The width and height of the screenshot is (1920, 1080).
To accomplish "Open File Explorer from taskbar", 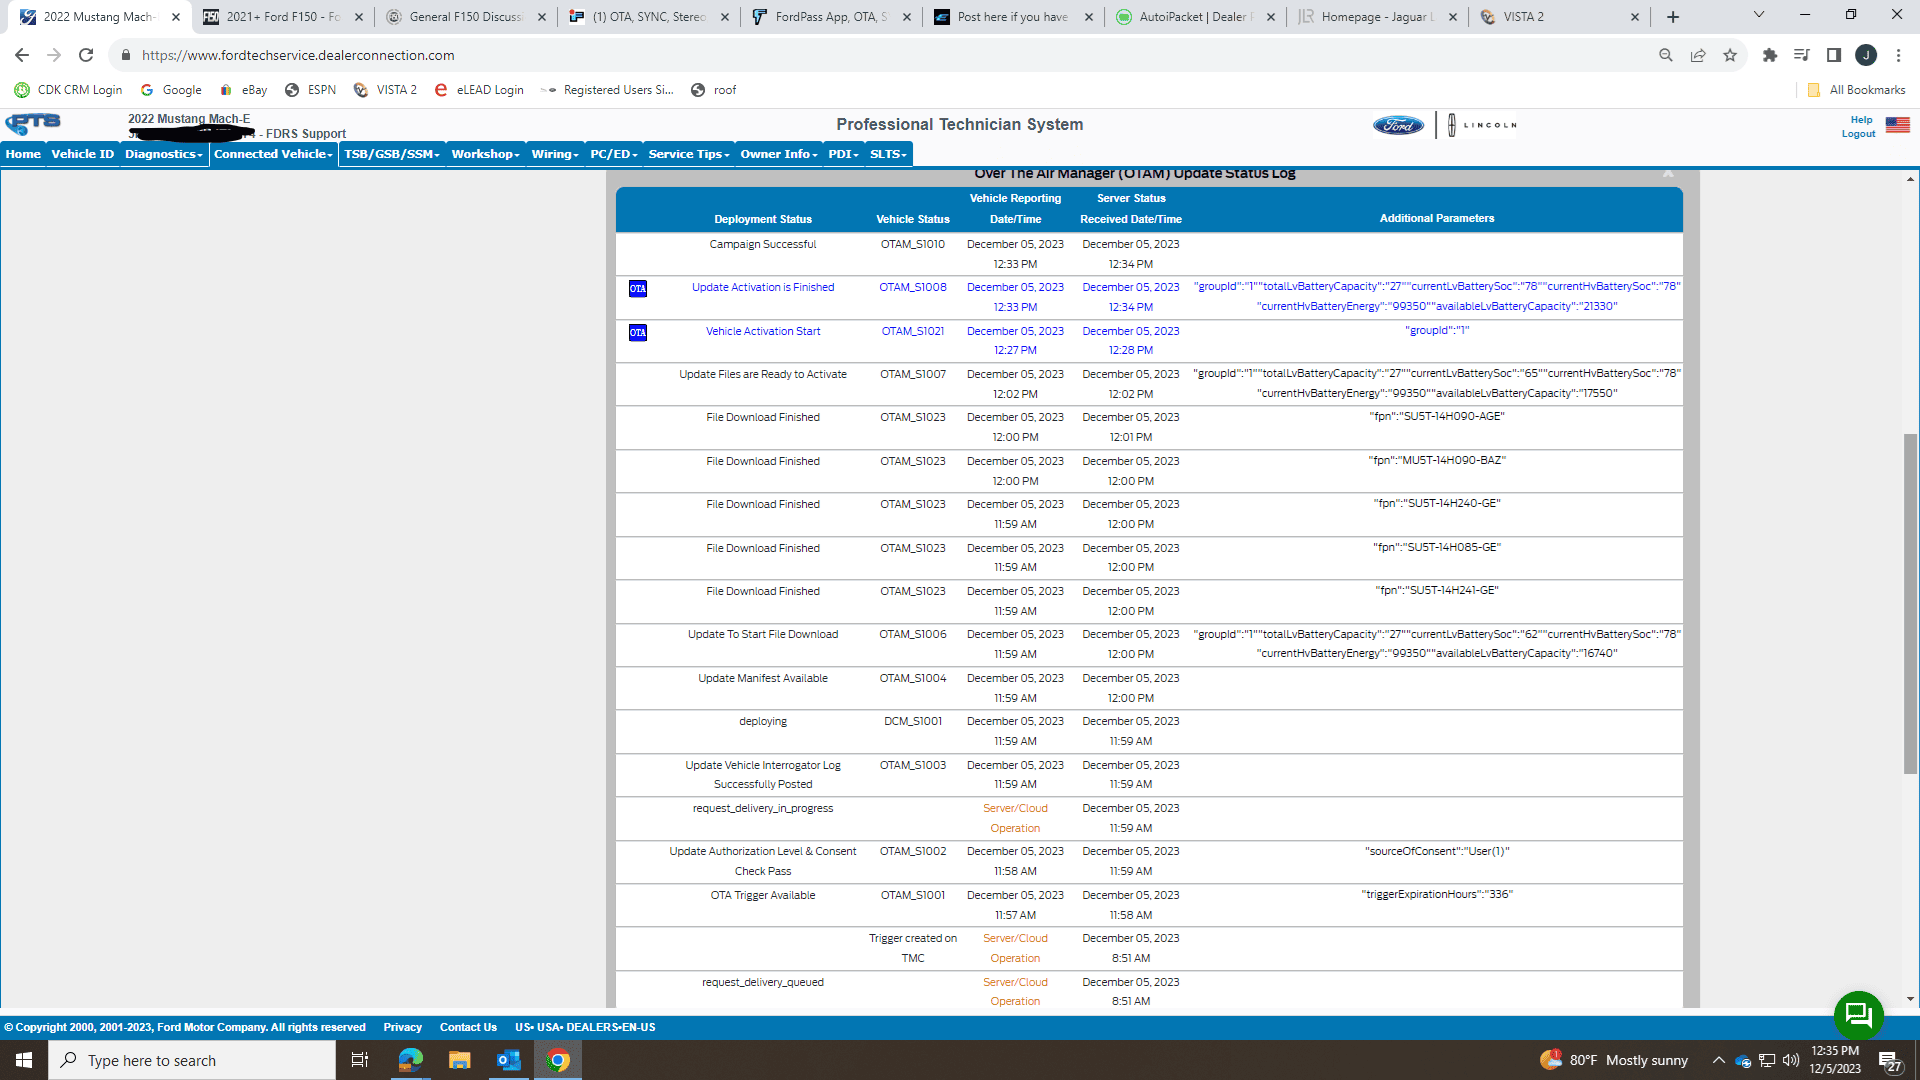I will 459,1060.
